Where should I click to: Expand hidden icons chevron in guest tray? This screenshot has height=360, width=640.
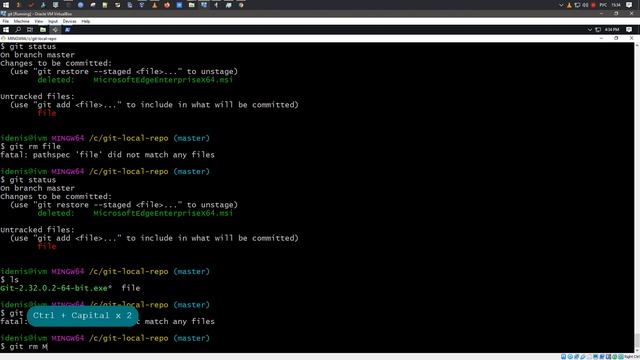point(590,29)
